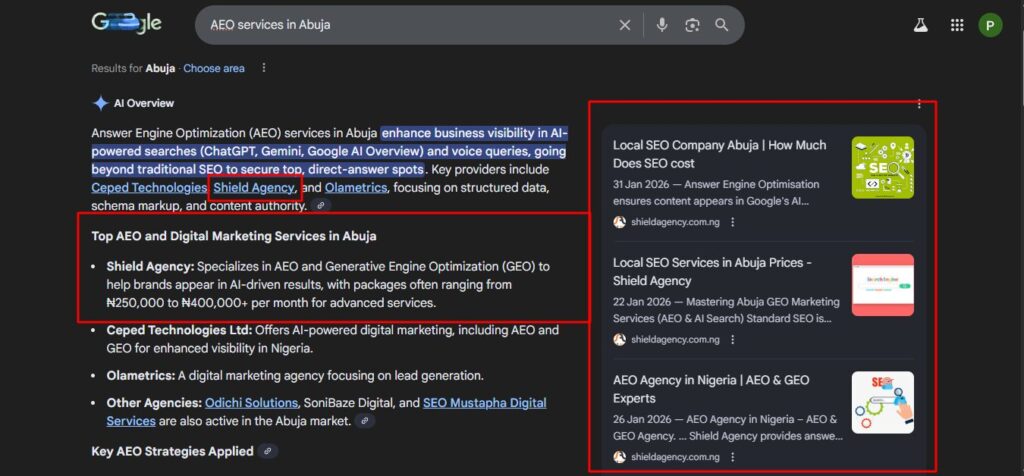Click shieldagency favicon under AEO Agency in Nigeria
The width and height of the screenshot is (1024, 476).
[x=620, y=457]
